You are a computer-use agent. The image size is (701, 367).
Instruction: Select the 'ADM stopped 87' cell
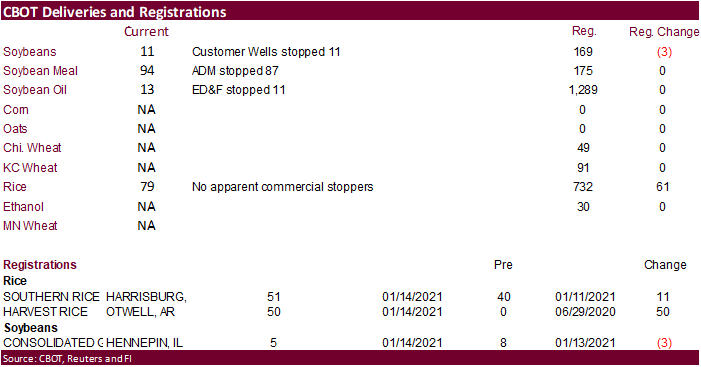click(x=235, y=71)
